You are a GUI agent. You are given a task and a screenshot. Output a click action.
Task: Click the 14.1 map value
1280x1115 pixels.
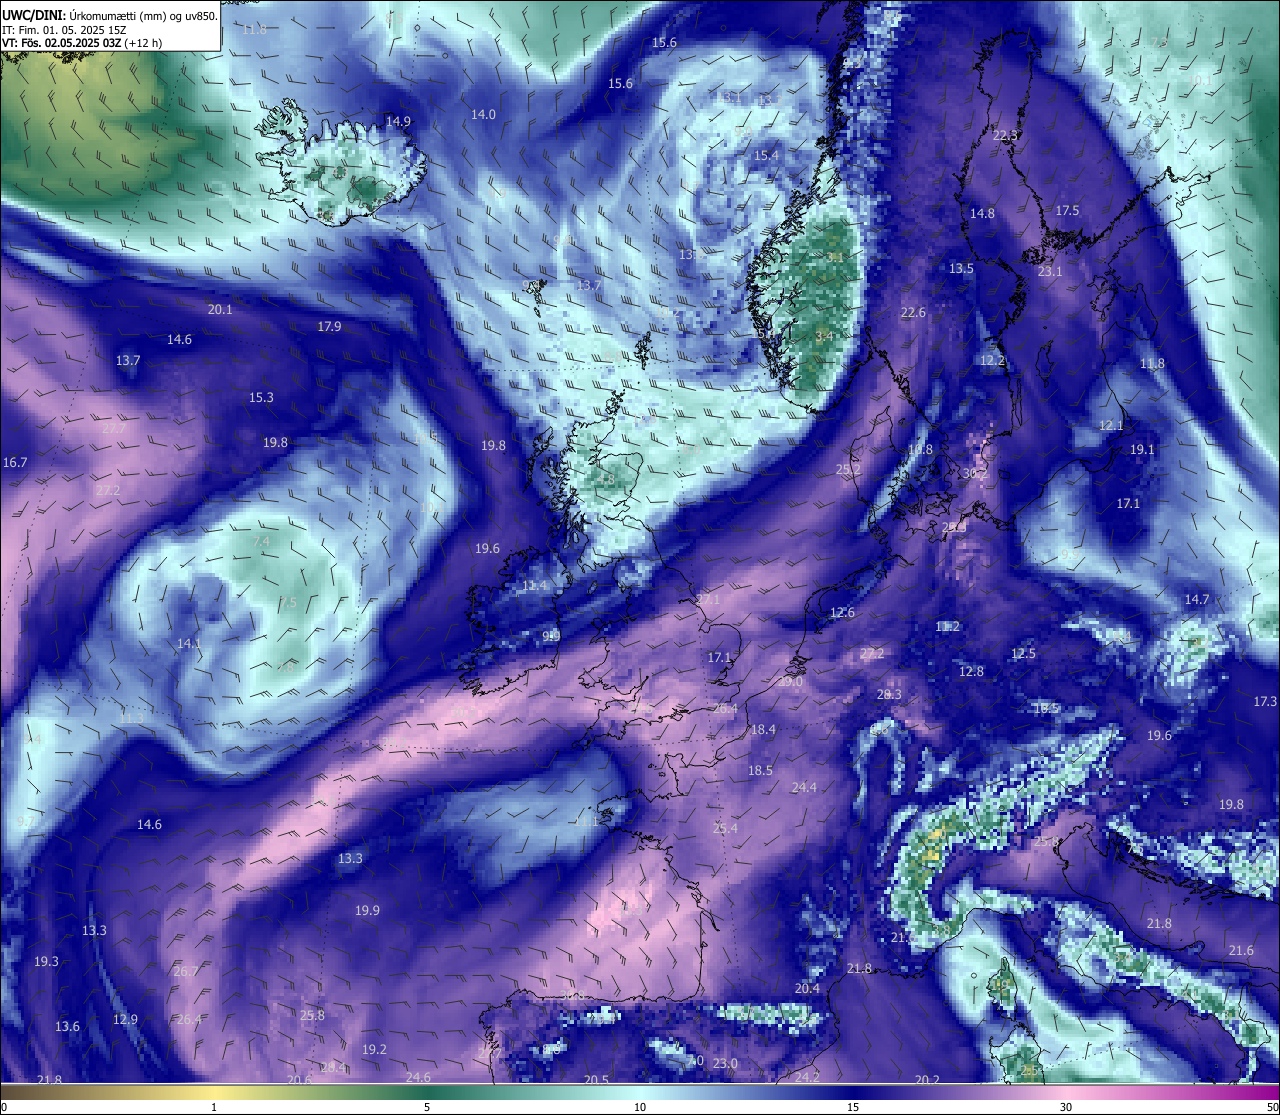189,643
